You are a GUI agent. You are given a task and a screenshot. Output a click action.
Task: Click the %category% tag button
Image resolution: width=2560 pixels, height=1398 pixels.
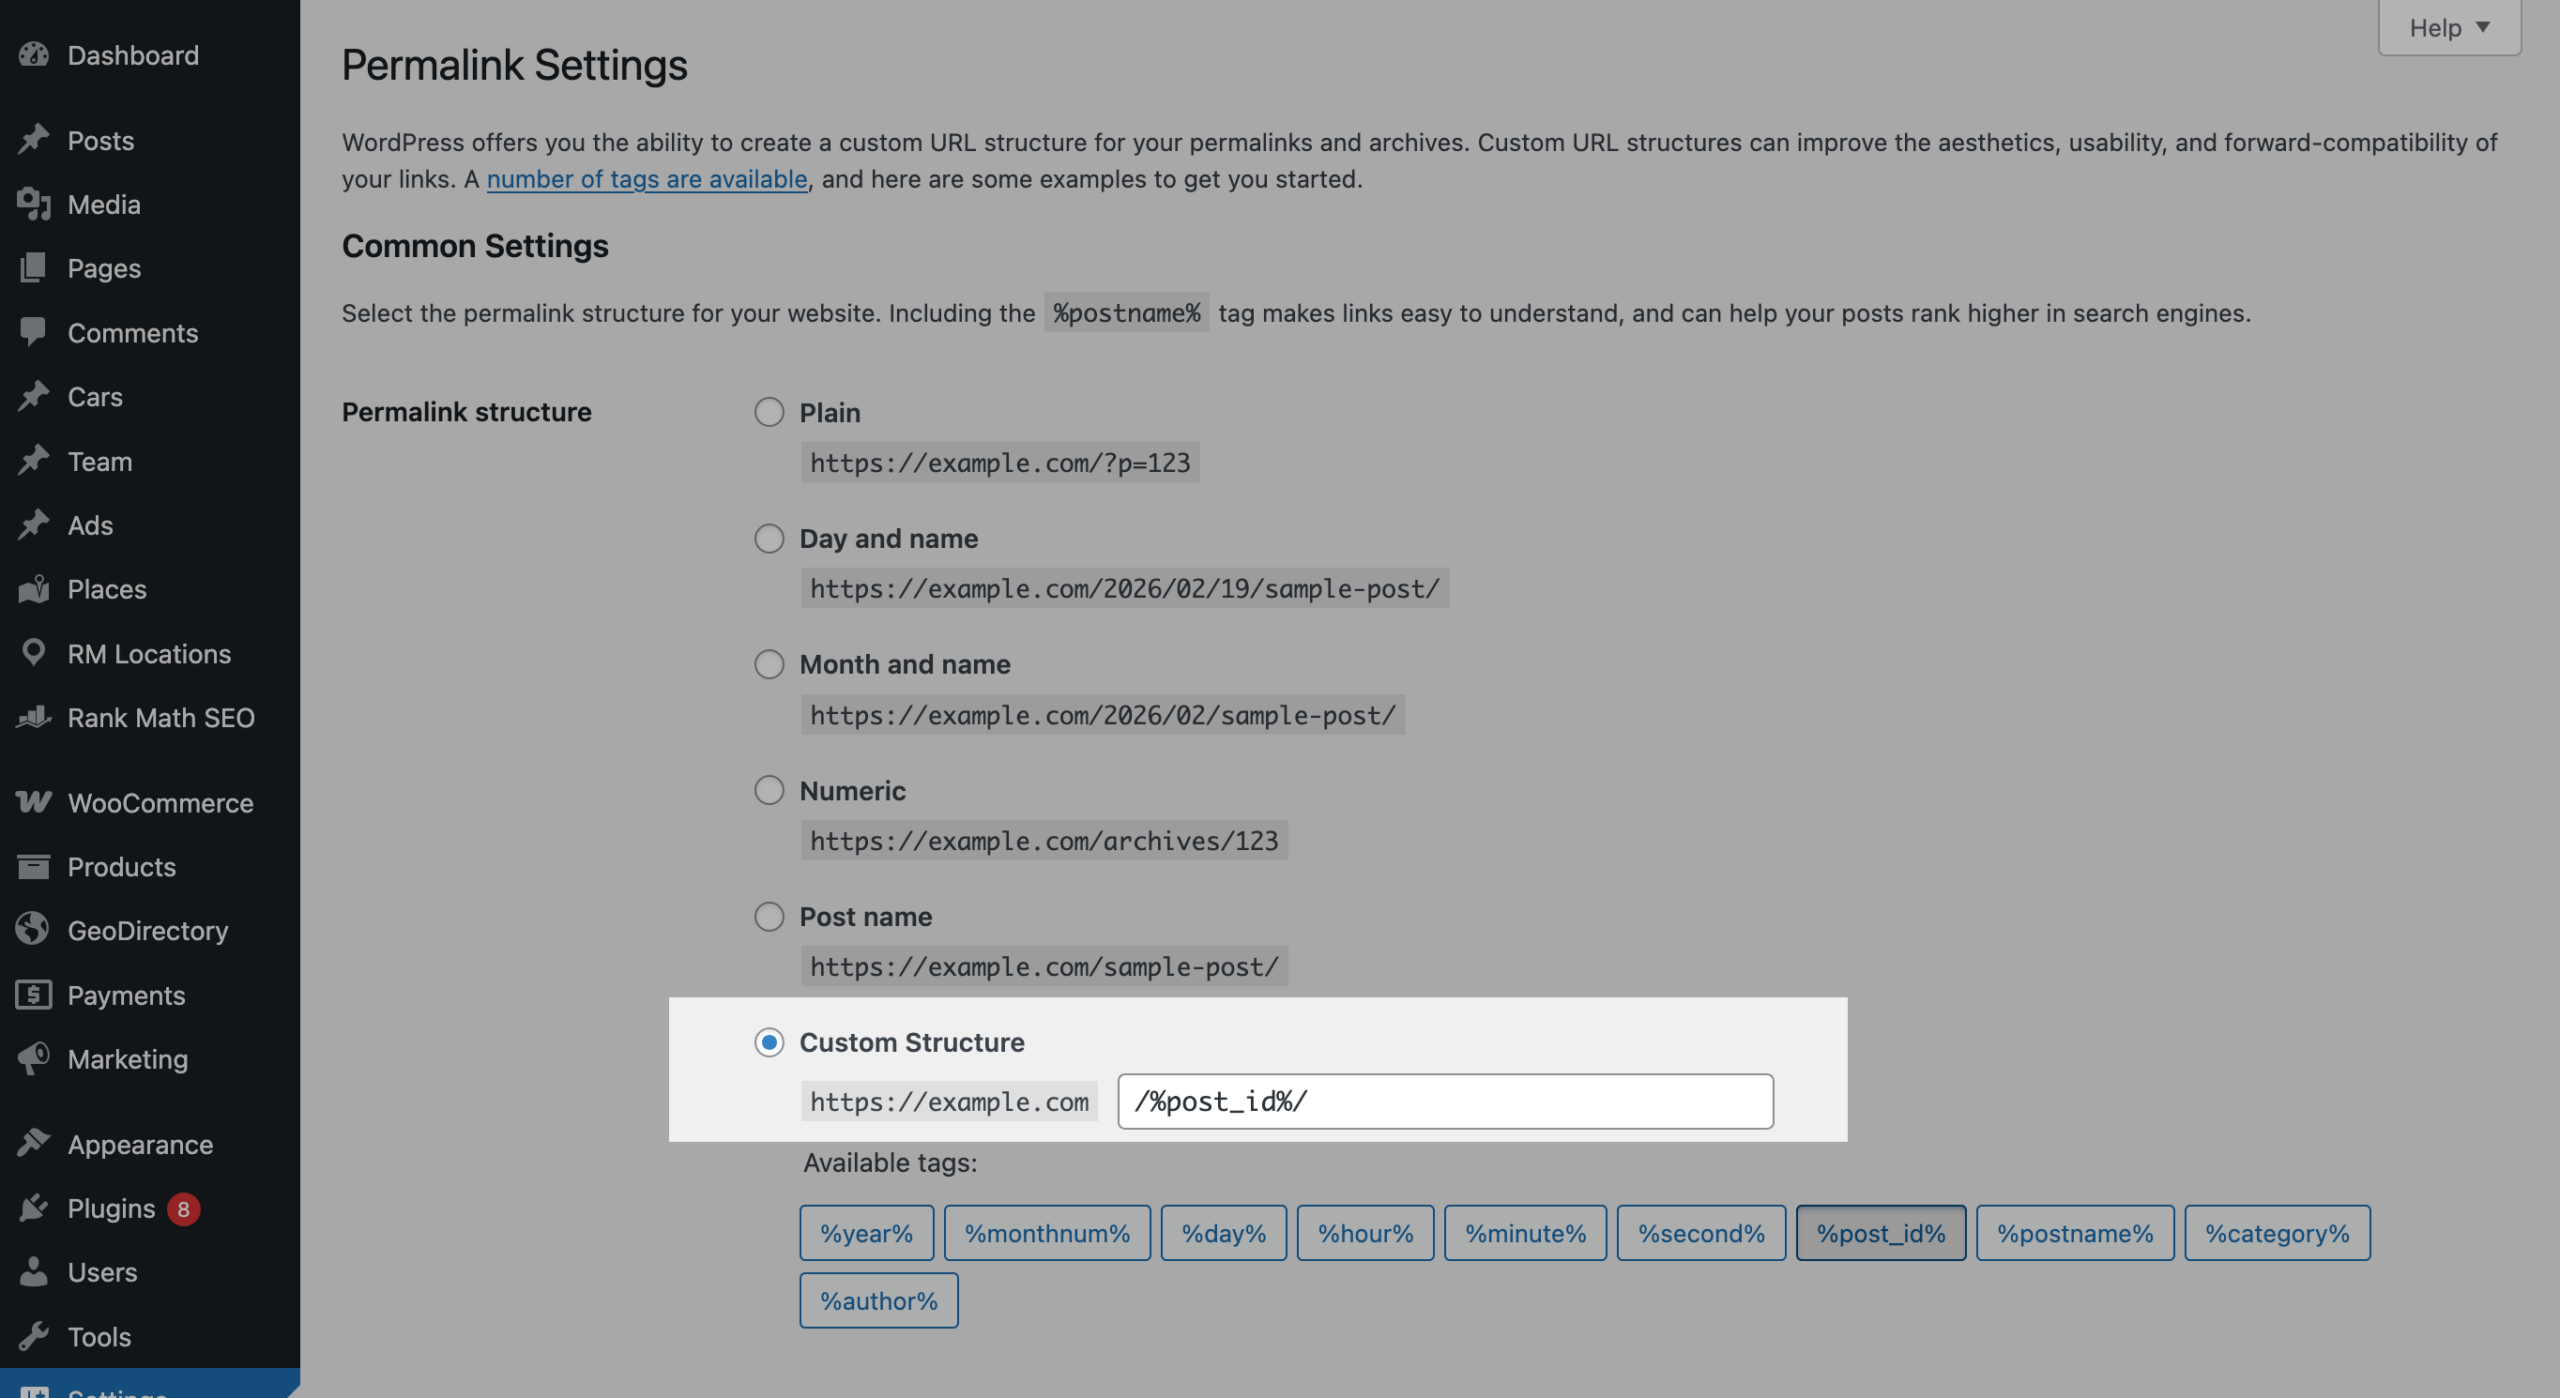click(2276, 1233)
